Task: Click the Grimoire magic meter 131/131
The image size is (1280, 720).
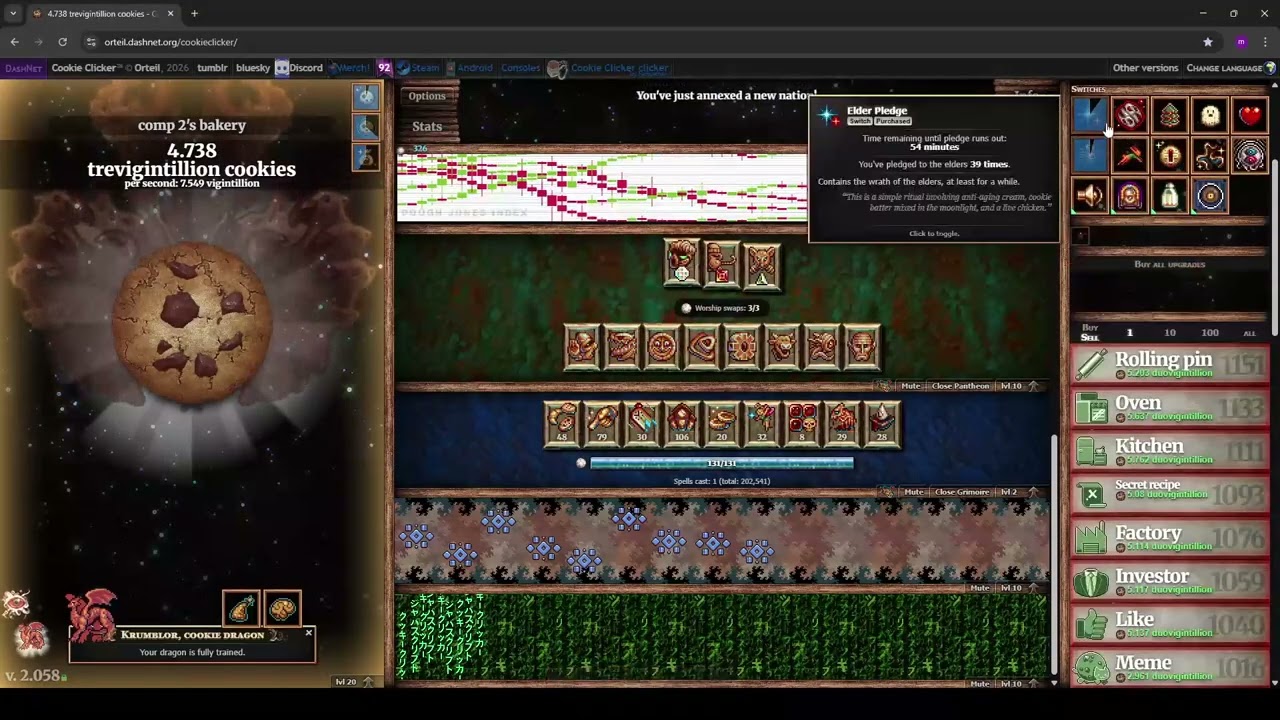Action: click(x=721, y=463)
